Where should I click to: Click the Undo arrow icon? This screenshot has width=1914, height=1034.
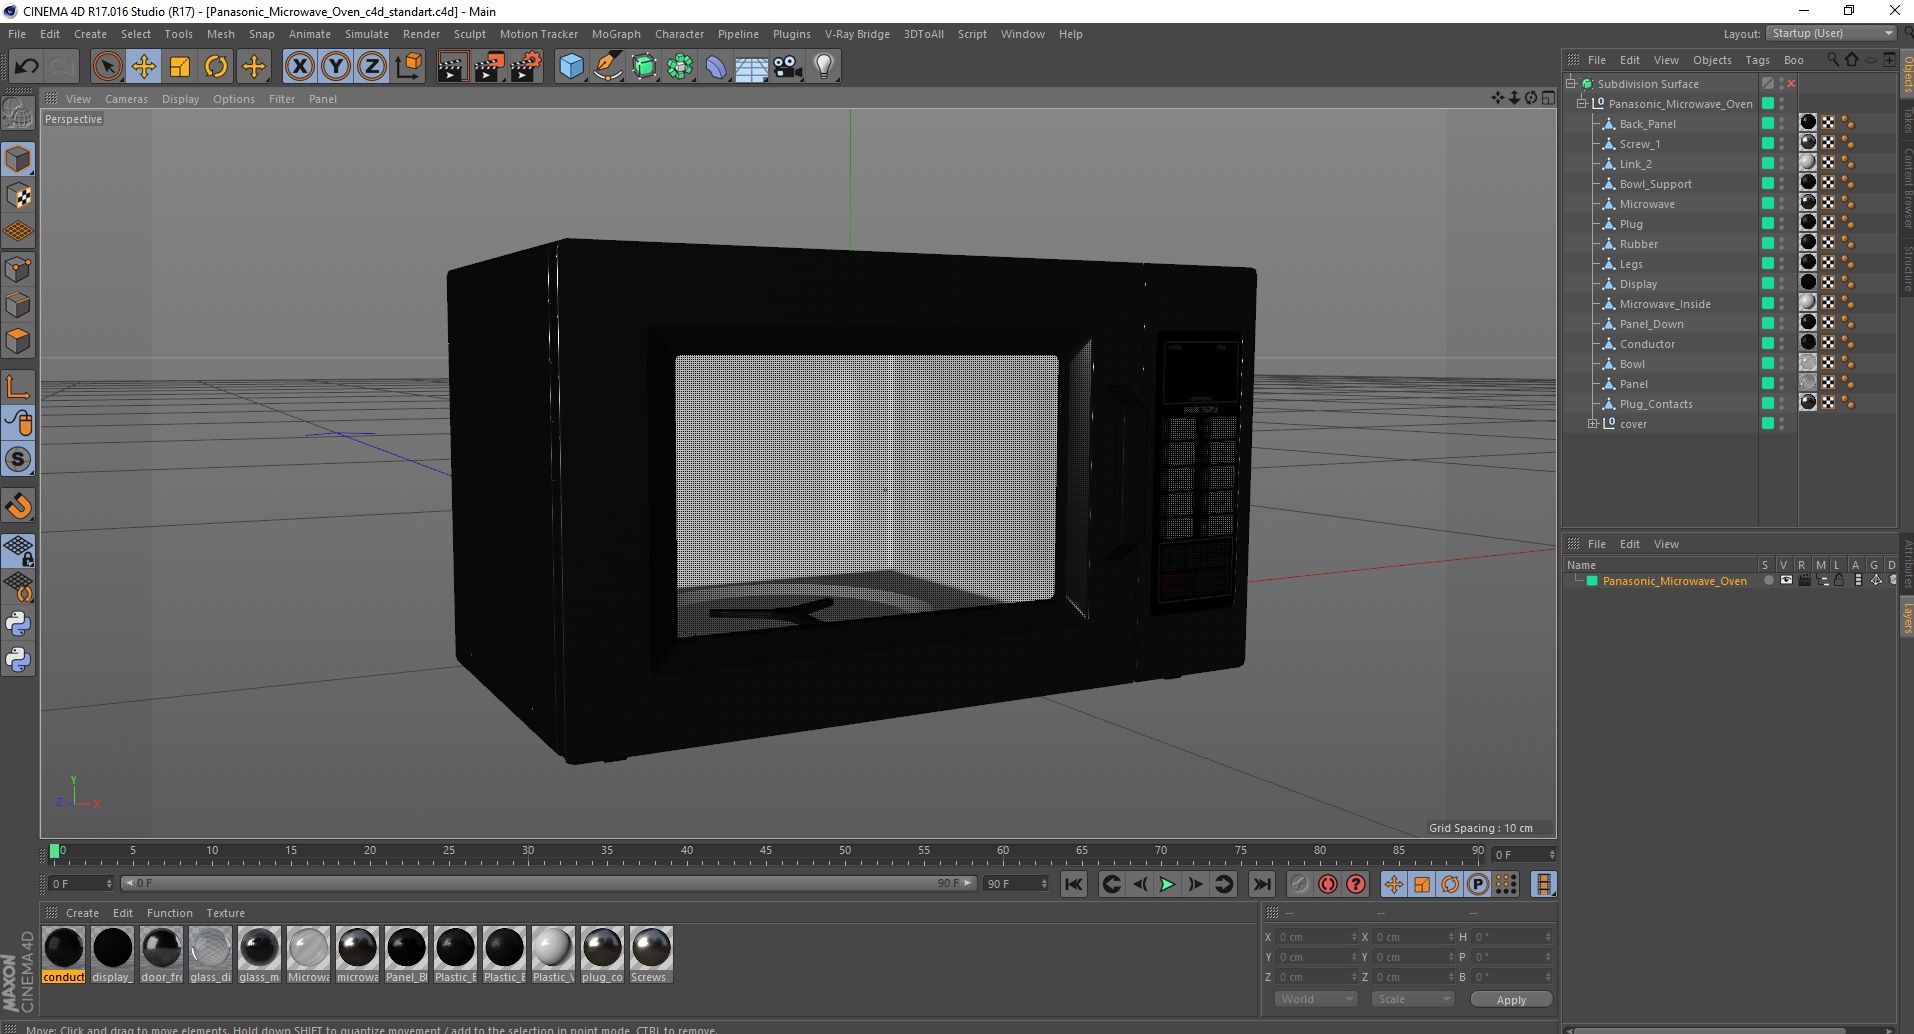(26, 67)
